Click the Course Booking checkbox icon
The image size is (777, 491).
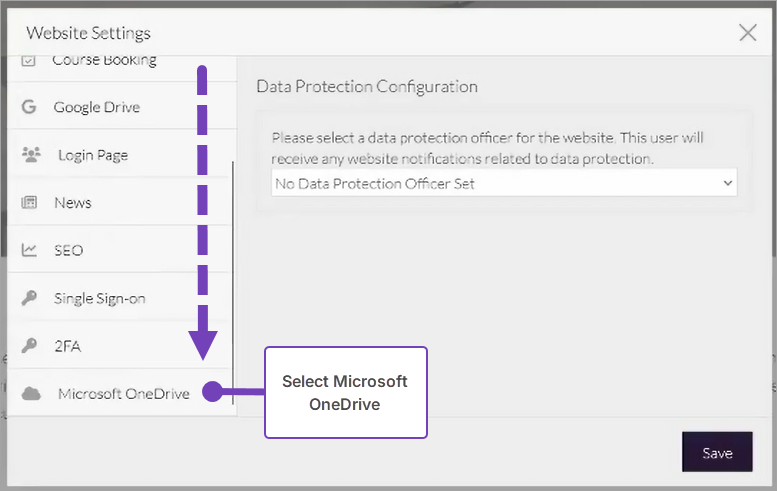[x=29, y=60]
